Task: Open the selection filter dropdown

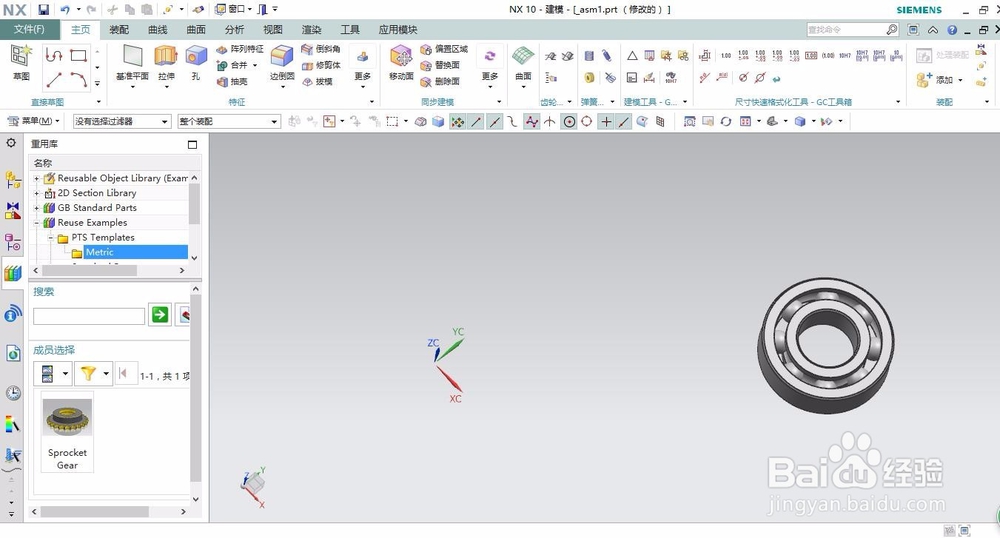Action: click(122, 121)
